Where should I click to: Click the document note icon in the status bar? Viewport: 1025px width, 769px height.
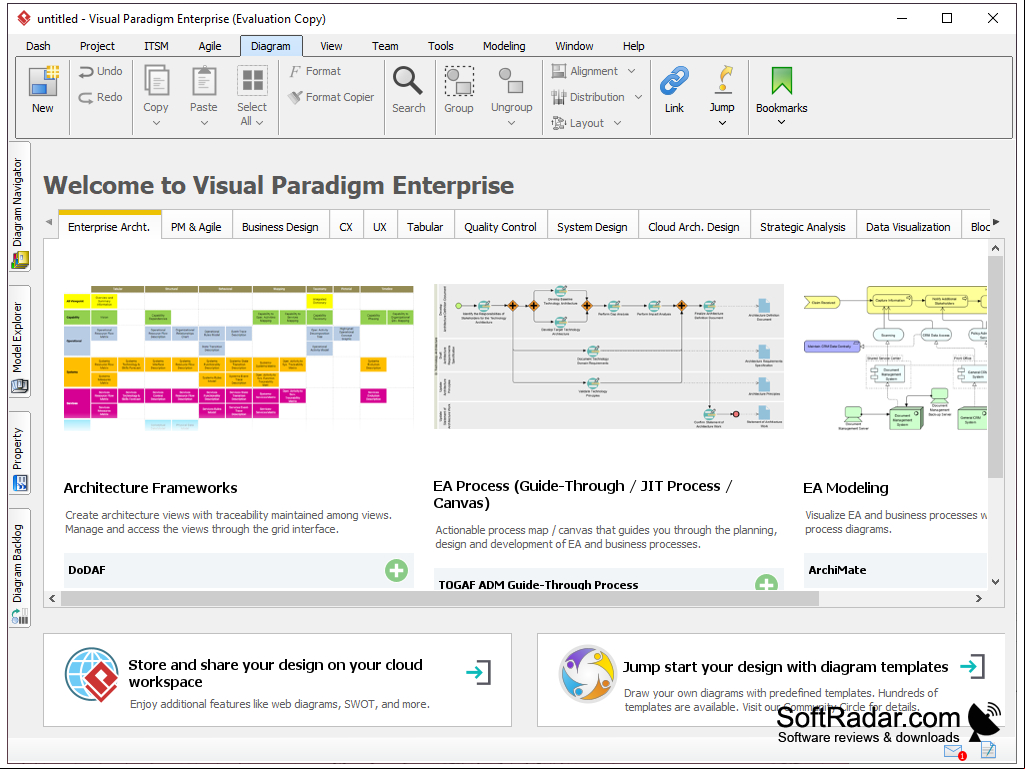coord(988,750)
